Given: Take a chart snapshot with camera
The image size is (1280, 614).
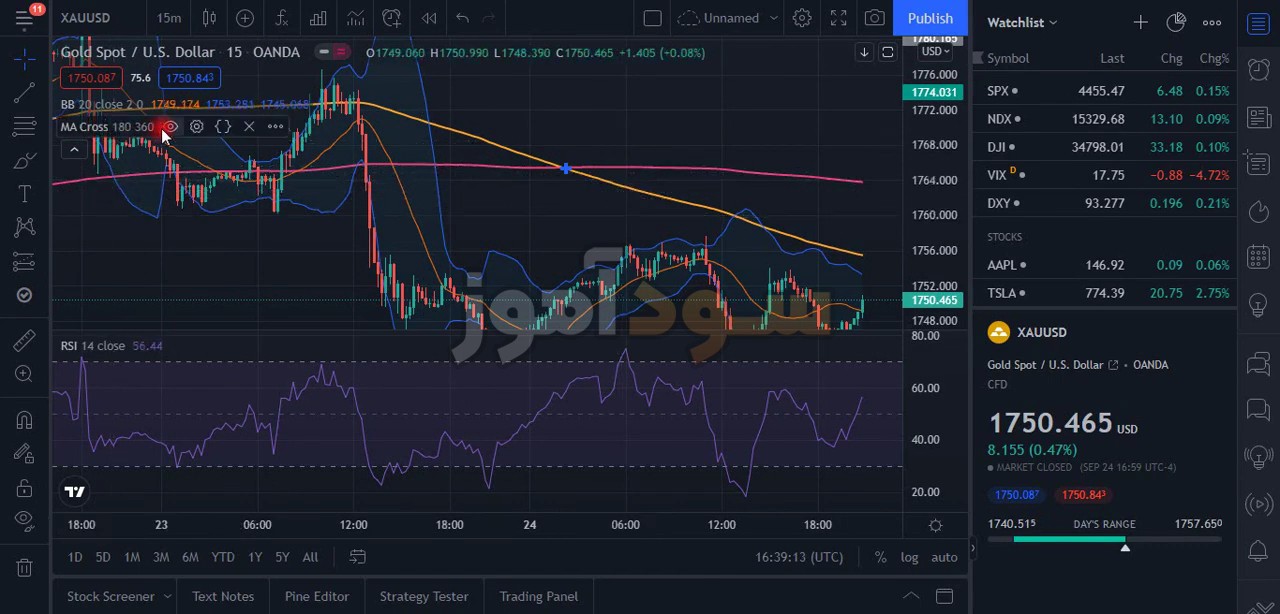Looking at the screenshot, I should (875, 18).
